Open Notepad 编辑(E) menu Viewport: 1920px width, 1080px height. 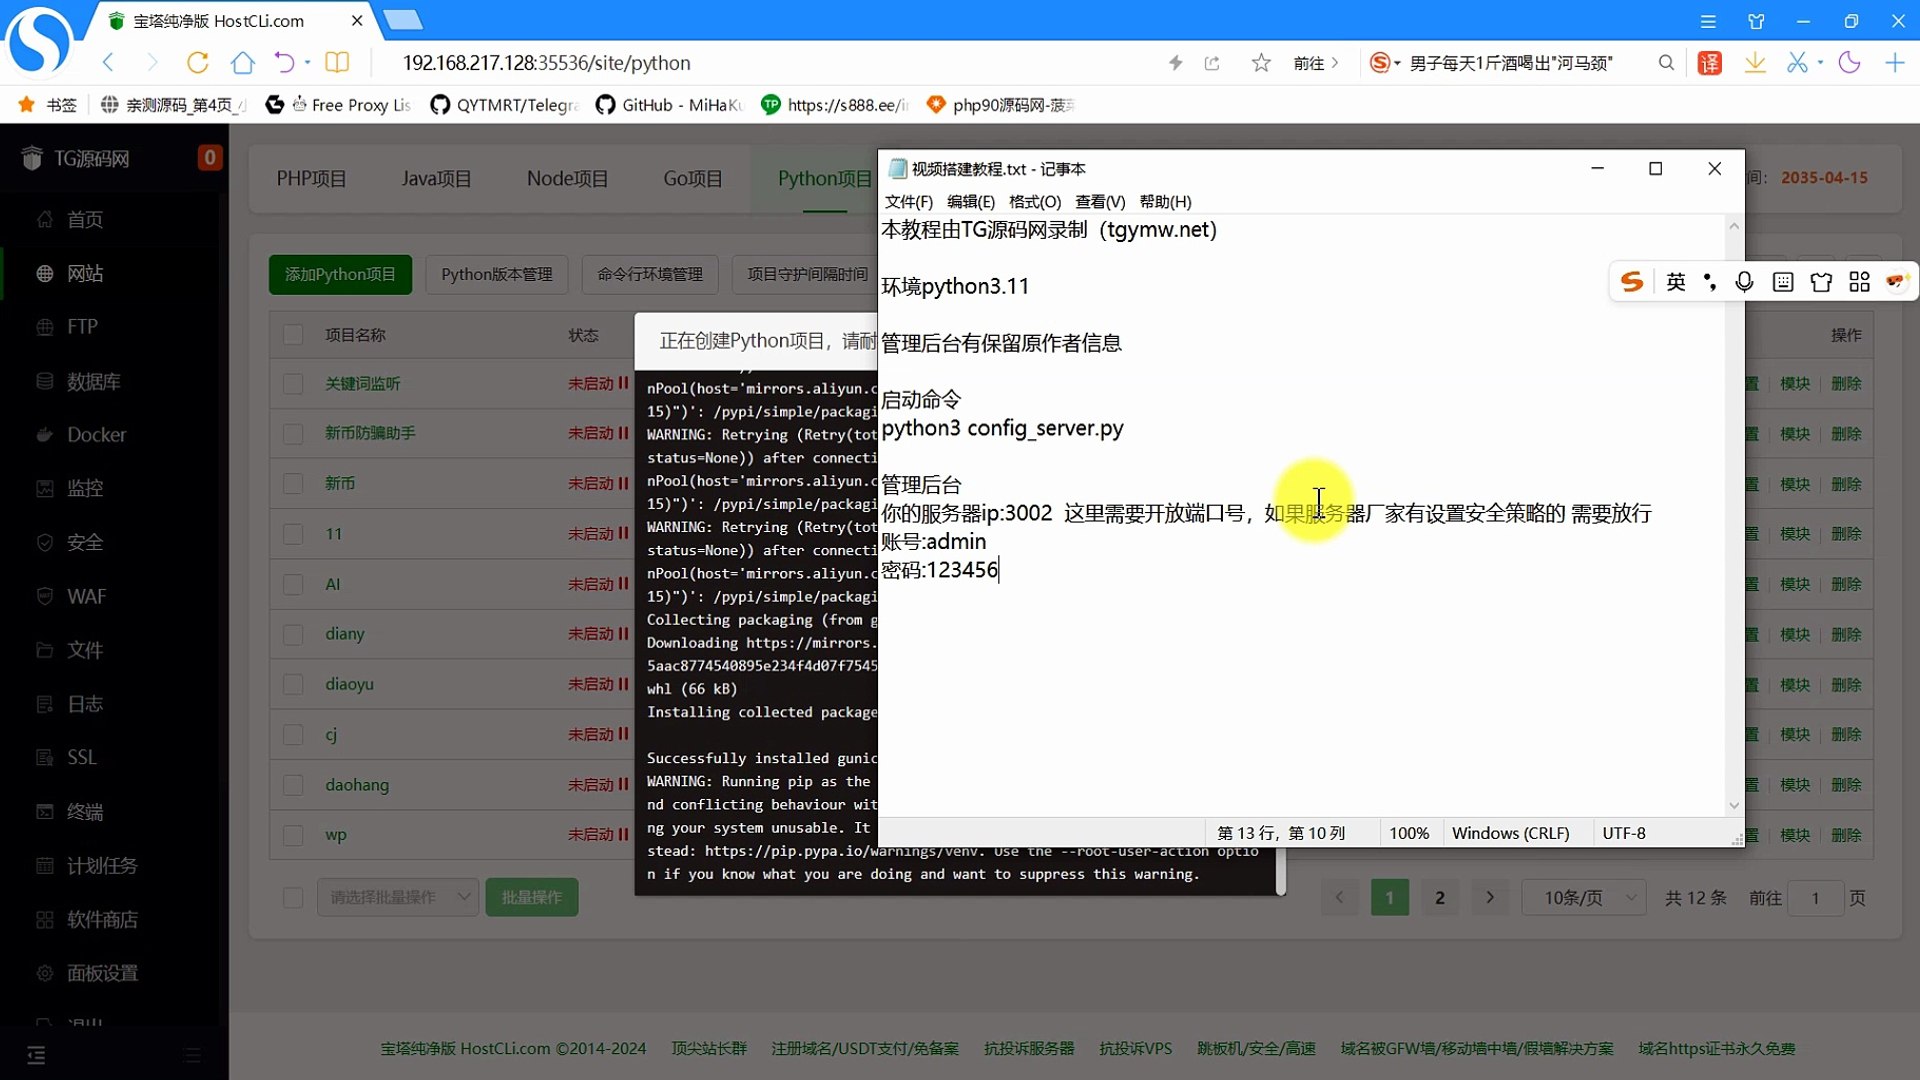pyautogui.click(x=970, y=202)
